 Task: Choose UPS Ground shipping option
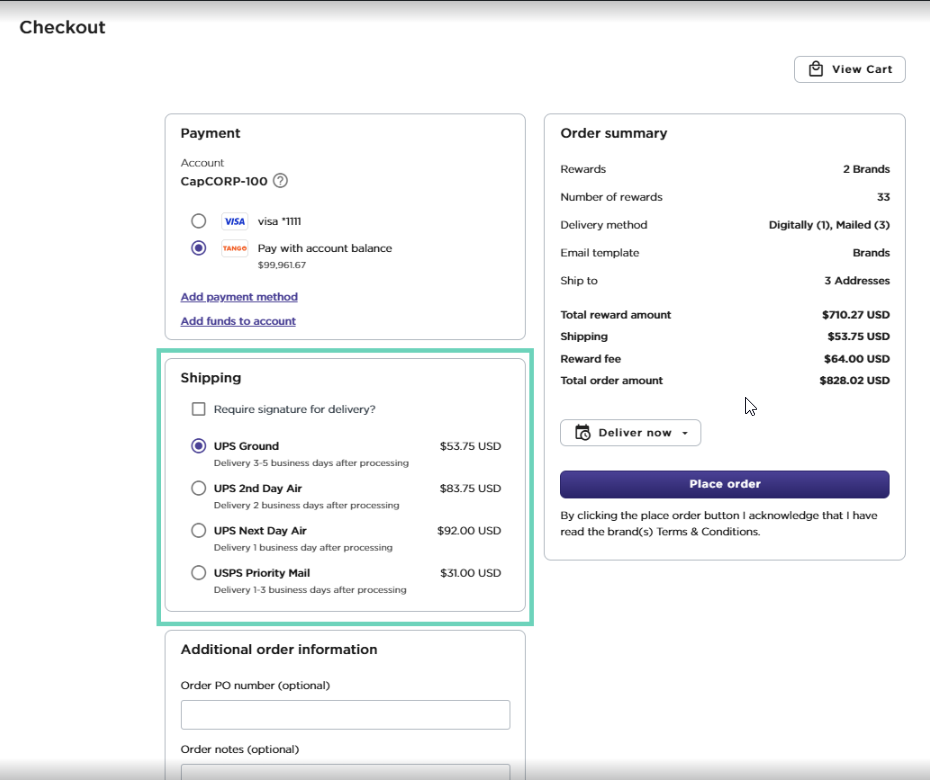pos(199,446)
